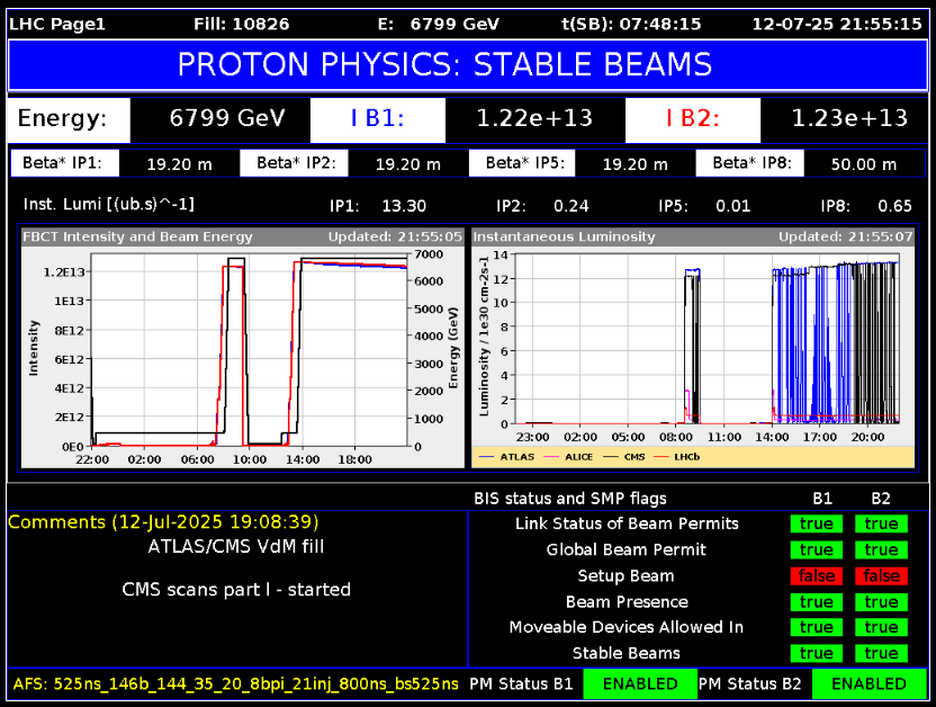Click Beam Presence B2 true indicator
The width and height of the screenshot is (936, 707).
(881, 602)
